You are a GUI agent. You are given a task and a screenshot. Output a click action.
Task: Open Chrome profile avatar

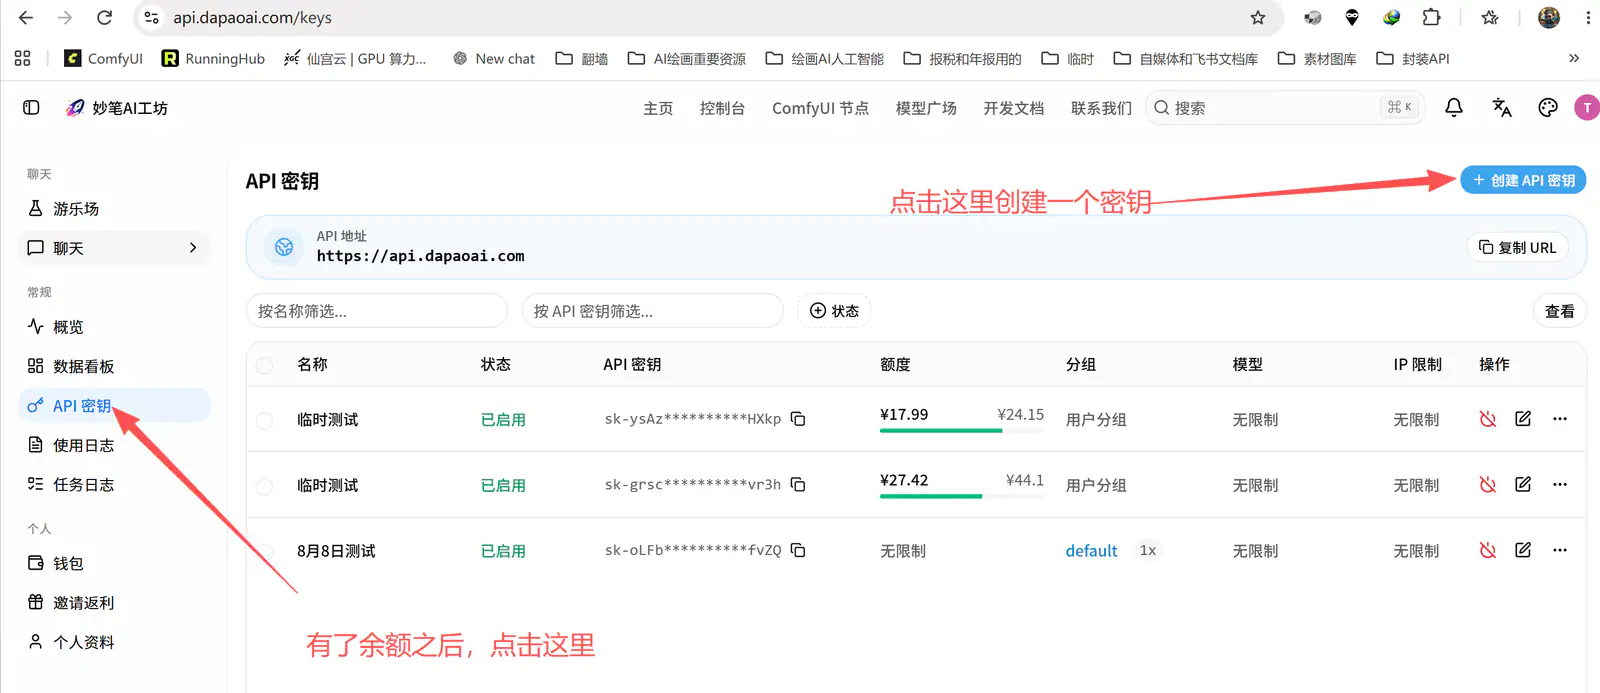coord(1549,18)
